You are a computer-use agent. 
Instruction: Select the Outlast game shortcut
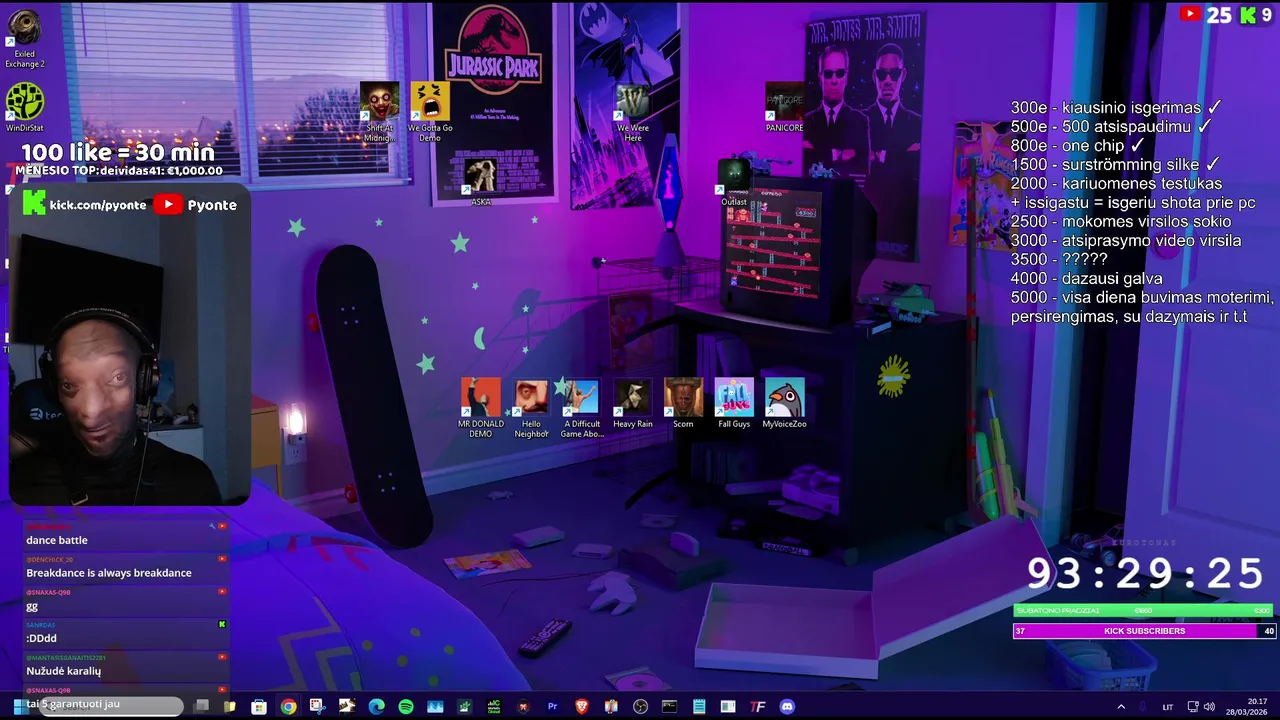[733, 182]
